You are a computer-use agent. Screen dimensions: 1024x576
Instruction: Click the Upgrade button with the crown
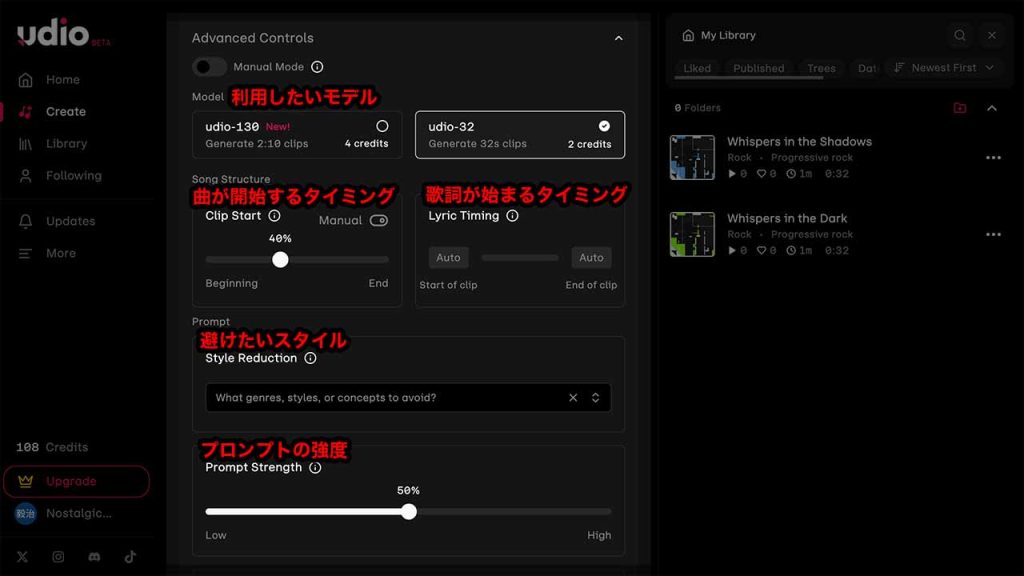(x=76, y=481)
